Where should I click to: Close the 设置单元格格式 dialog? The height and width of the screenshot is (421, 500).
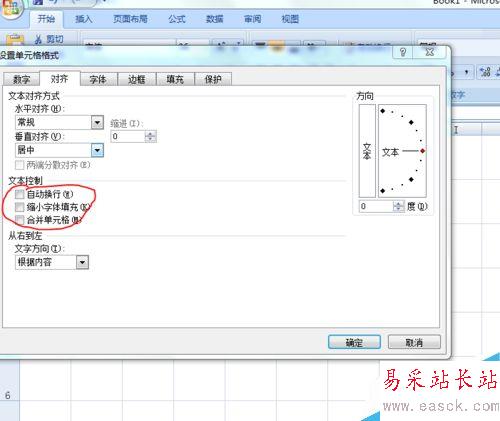pyautogui.click(x=430, y=52)
